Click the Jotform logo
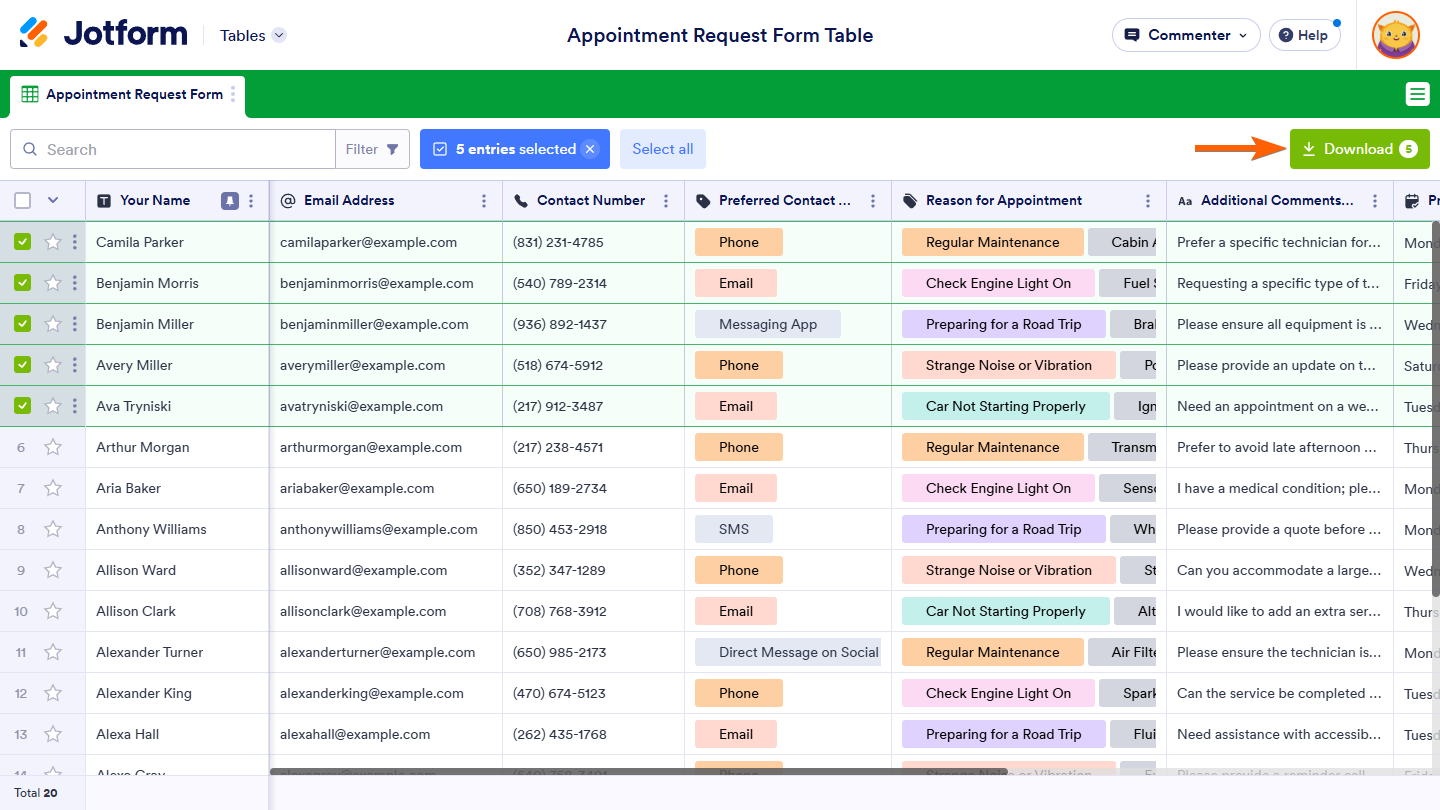The height and width of the screenshot is (810, 1440). pos(103,34)
